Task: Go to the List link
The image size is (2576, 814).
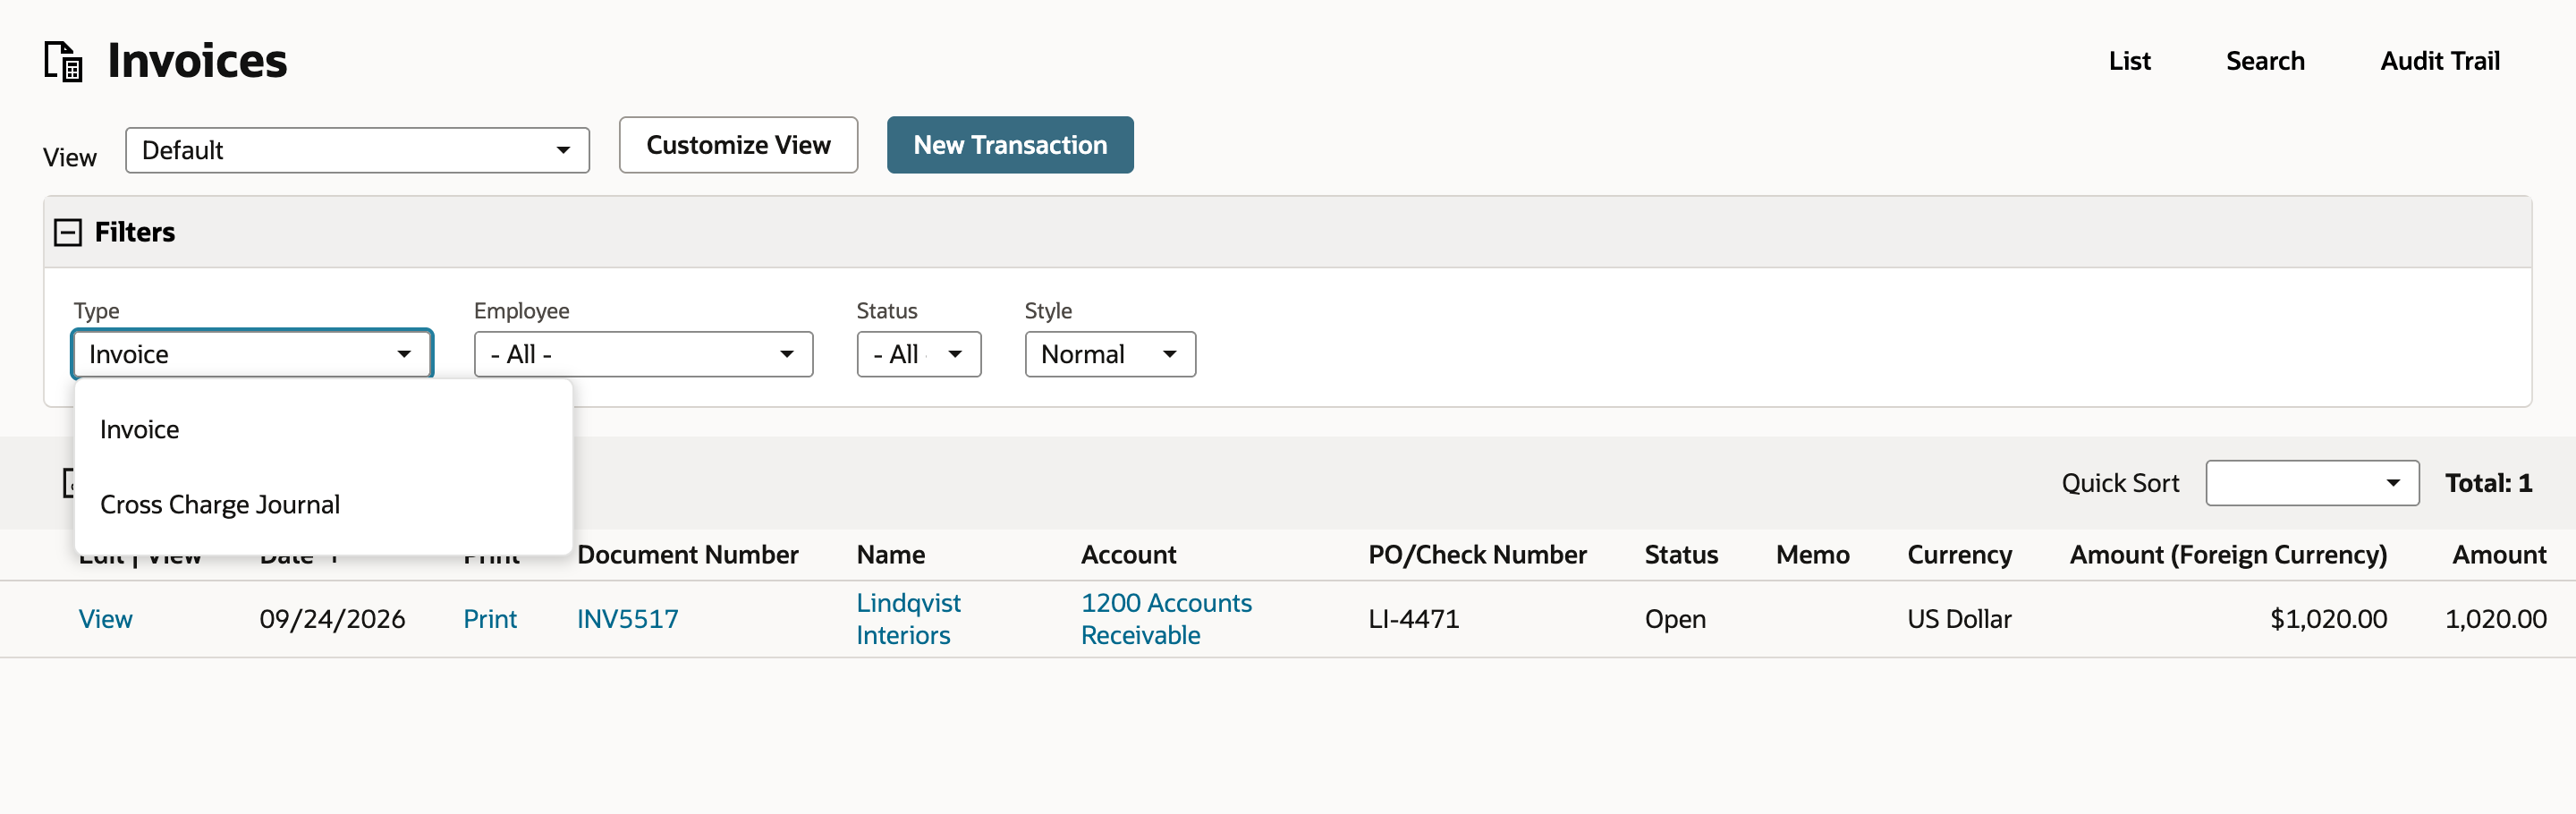Action: (2129, 61)
